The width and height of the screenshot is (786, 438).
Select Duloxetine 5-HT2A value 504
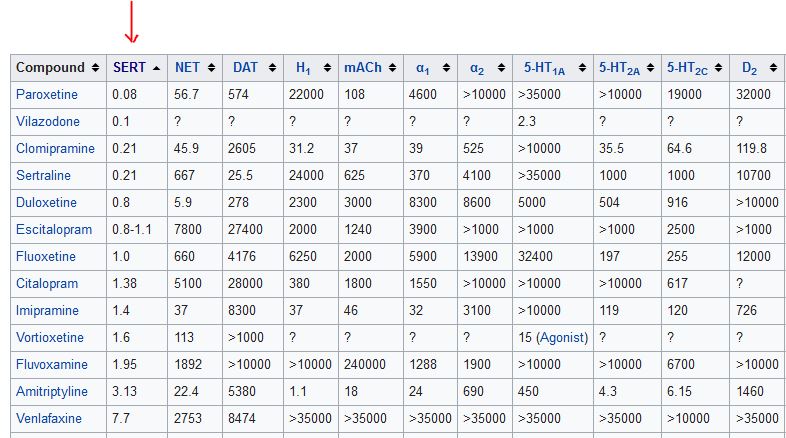point(609,203)
